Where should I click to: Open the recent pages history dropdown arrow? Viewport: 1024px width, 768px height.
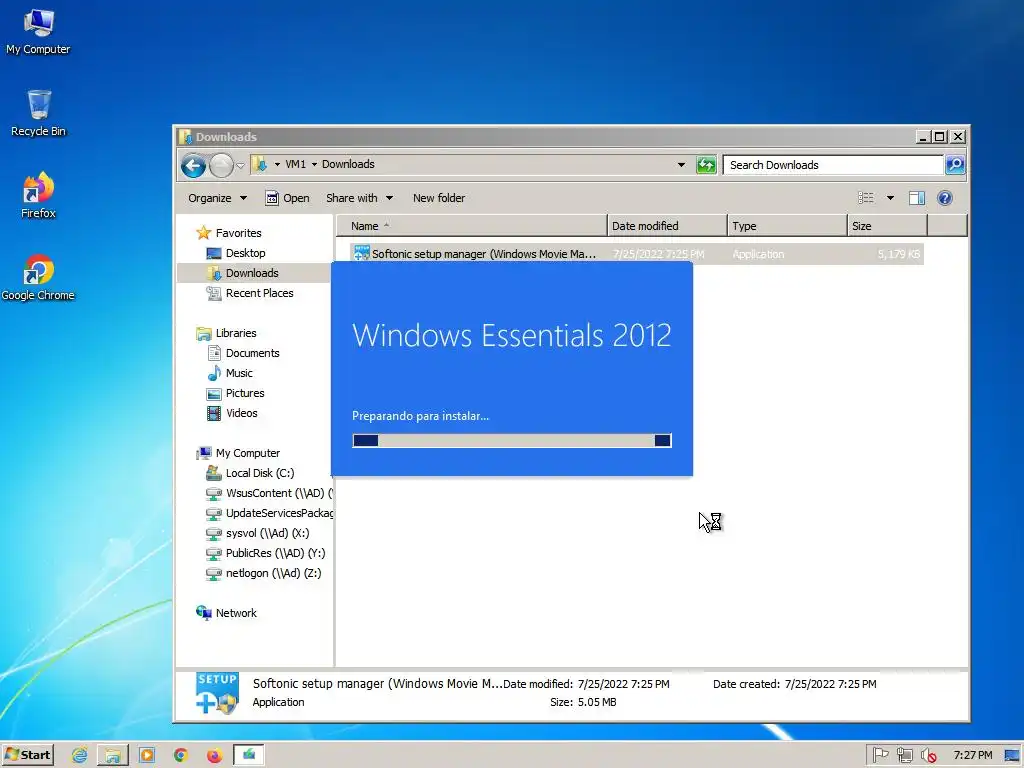pos(240,165)
